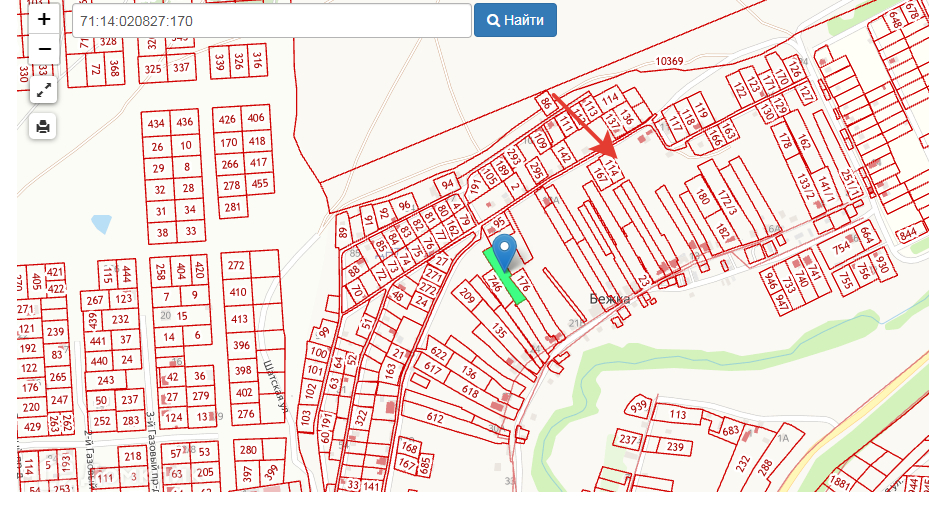
Task: Select parcel 612
Action: 435,418
